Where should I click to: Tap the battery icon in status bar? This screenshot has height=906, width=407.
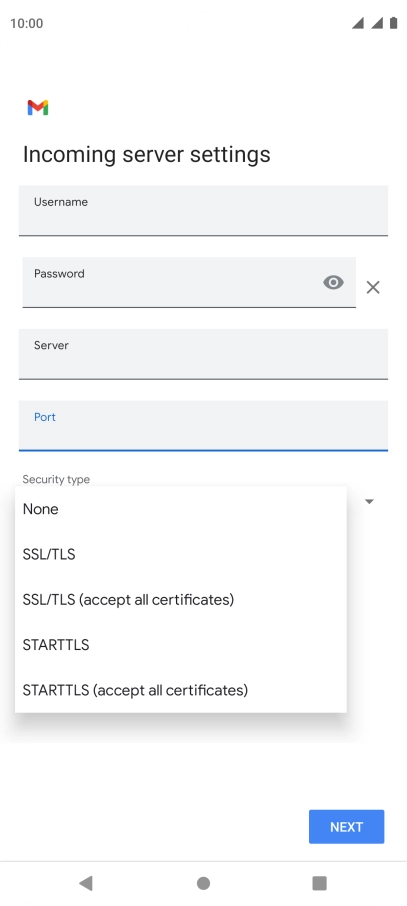coord(393,23)
